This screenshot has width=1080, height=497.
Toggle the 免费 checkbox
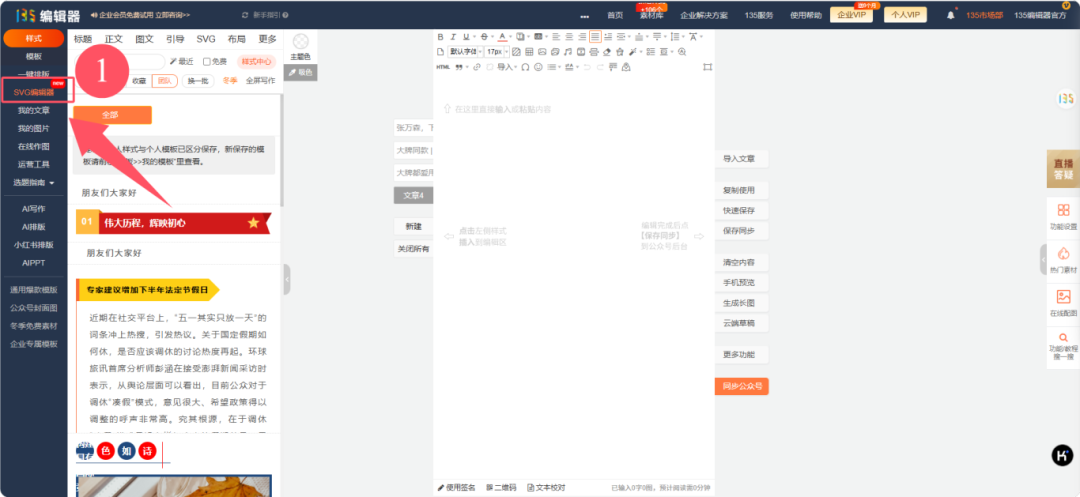pyautogui.click(x=207, y=61)
